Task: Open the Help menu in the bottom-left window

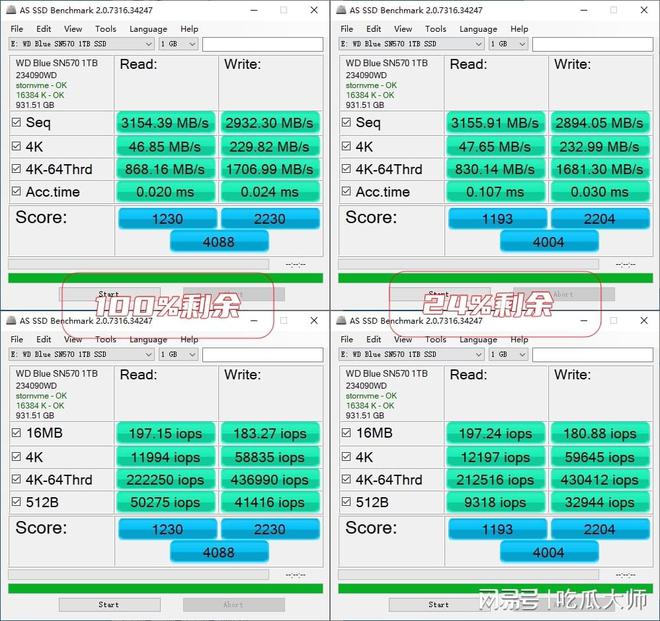Action: coord(189,339)
